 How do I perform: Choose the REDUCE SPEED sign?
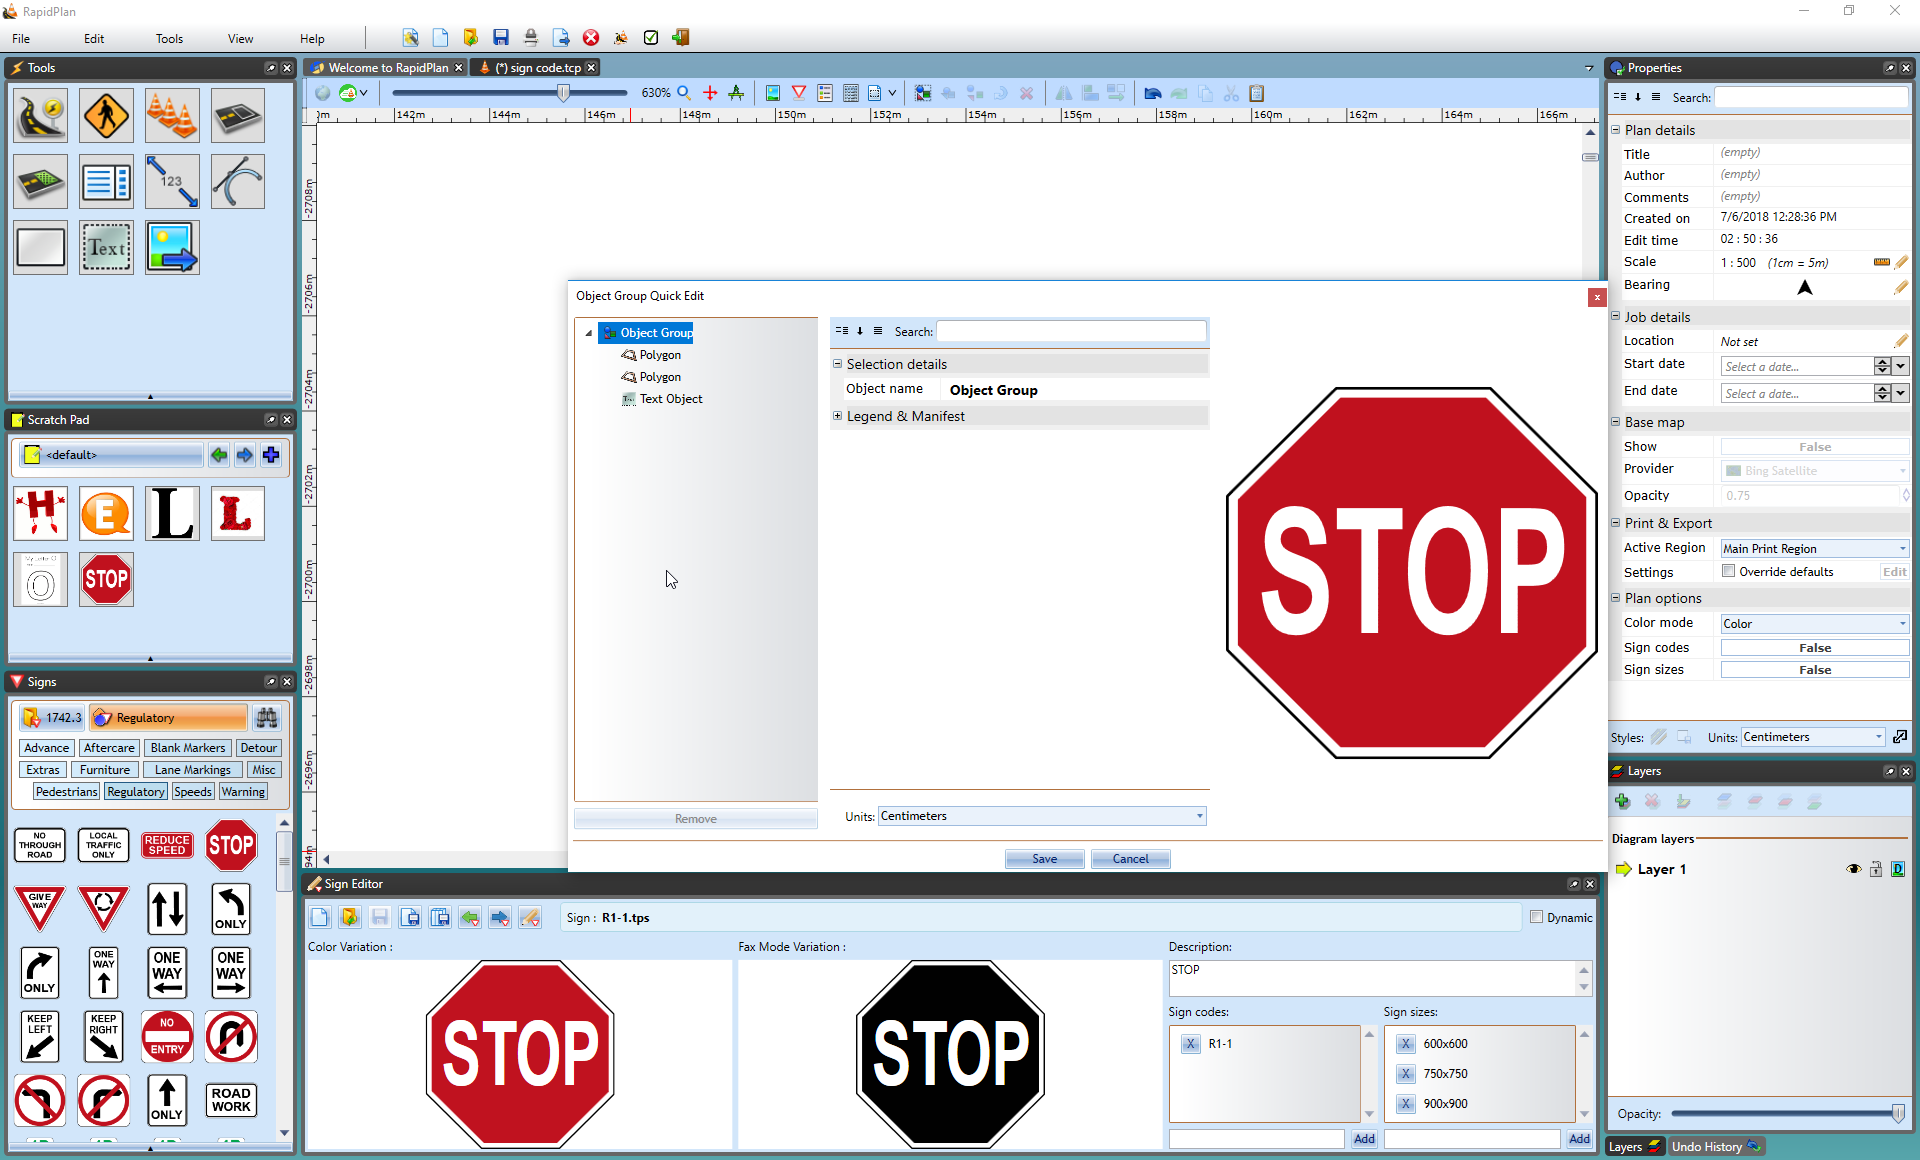click(x=167, y=845)
